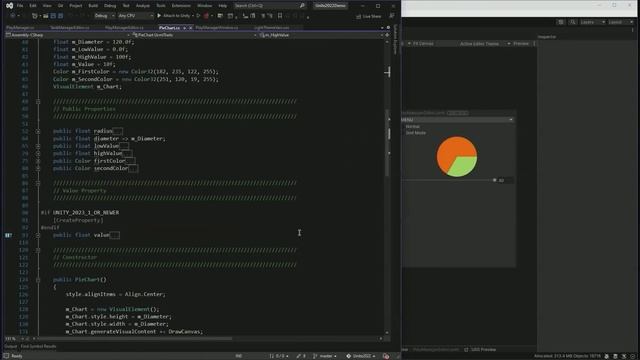Screen dimensions: 640x360
Task: Open the Assembly-CSharp project dropdown
Action: point(67,35)
